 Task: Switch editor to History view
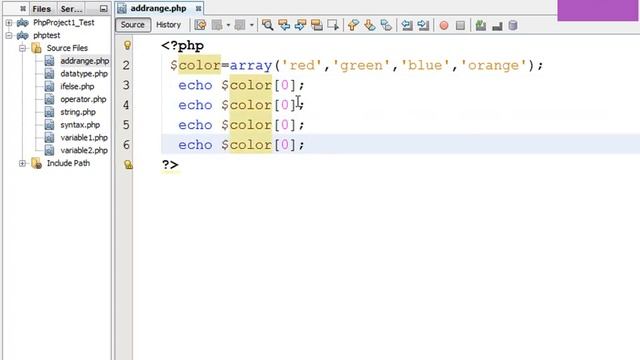click(x=169, y=25)
